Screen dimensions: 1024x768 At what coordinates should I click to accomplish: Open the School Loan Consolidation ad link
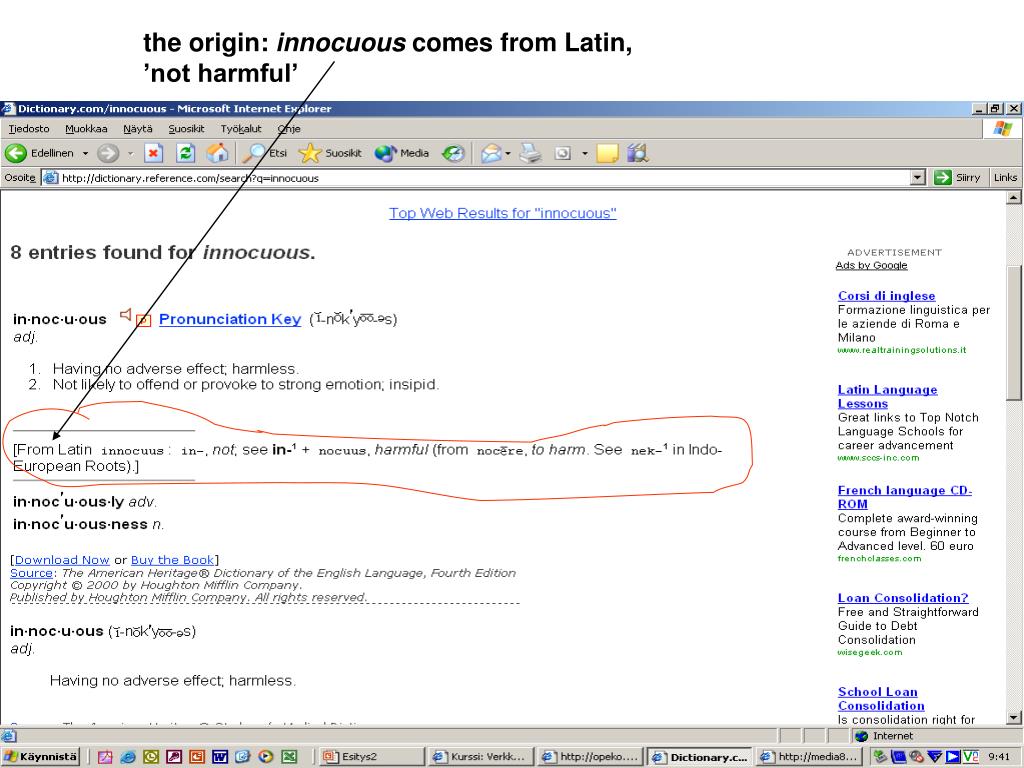881,699
